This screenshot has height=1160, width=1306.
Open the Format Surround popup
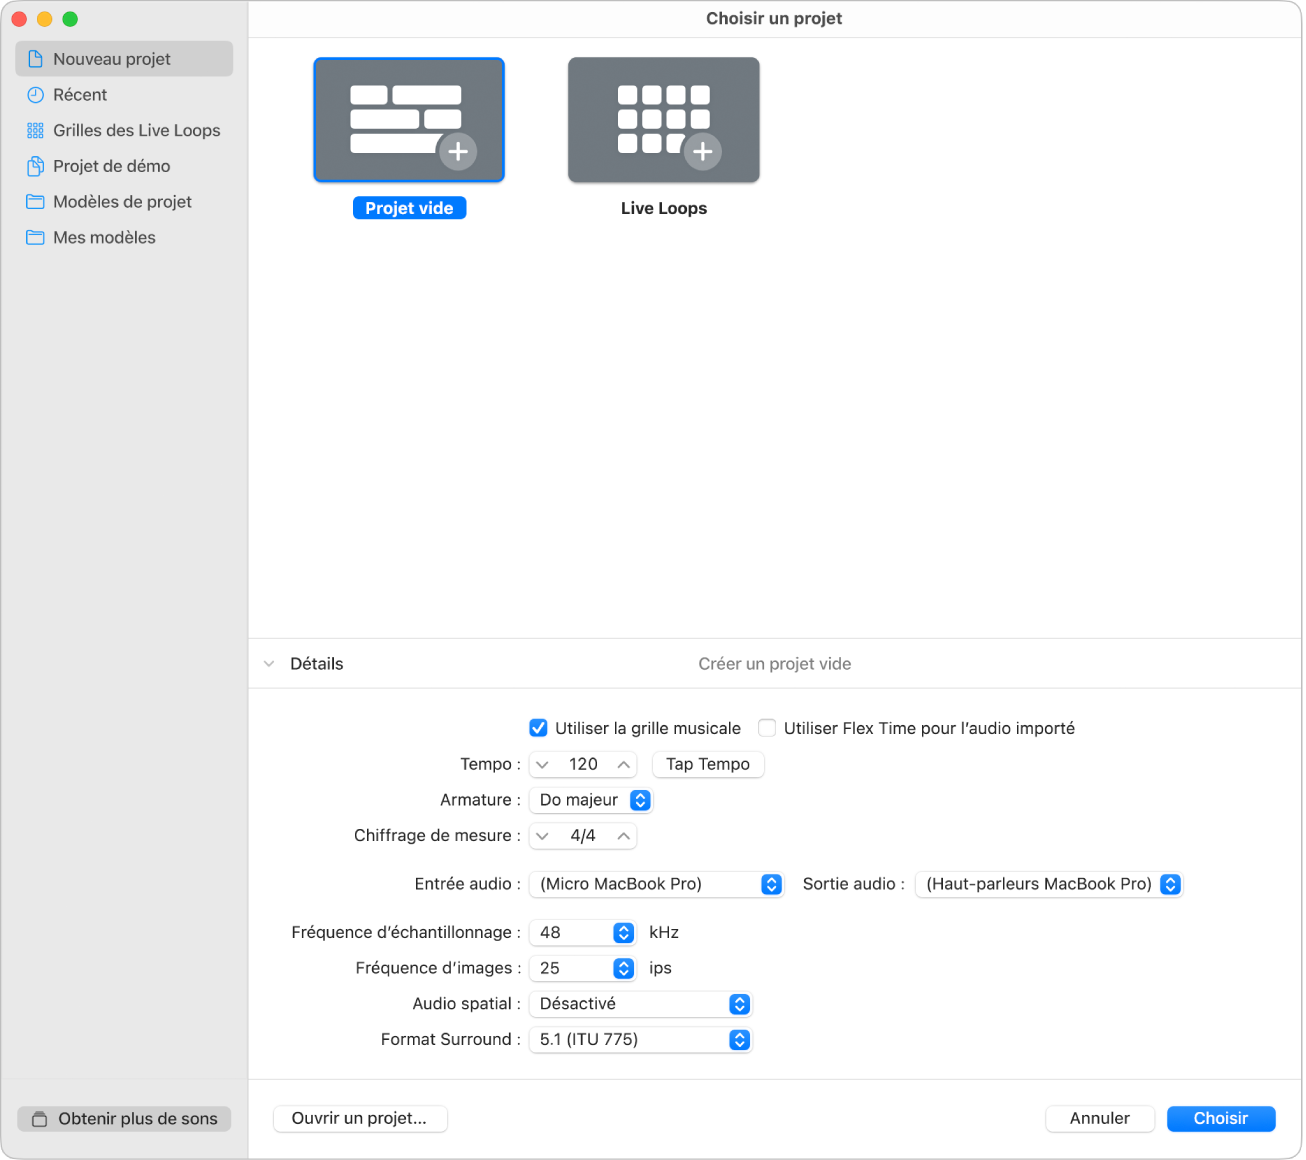tap(640, 1040)
